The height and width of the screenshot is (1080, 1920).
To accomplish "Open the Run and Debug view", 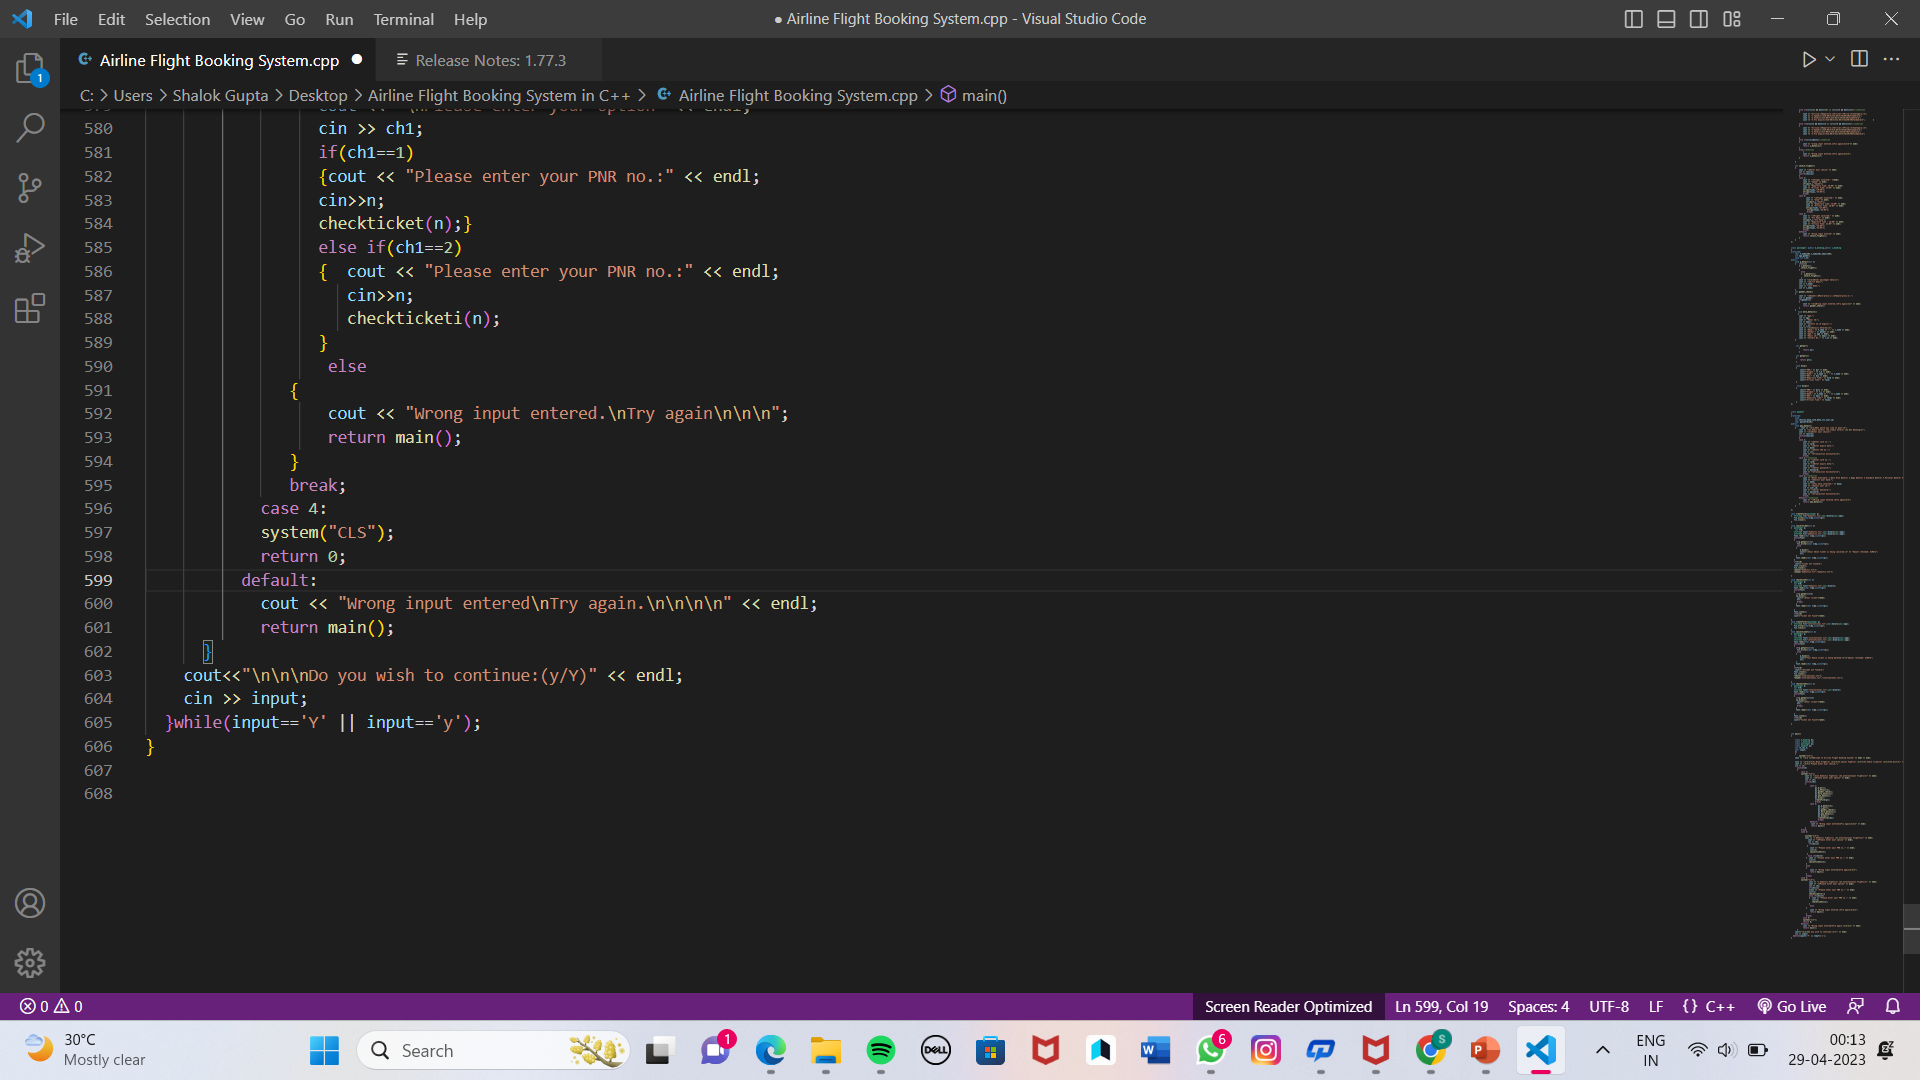I will click(30, 248).
